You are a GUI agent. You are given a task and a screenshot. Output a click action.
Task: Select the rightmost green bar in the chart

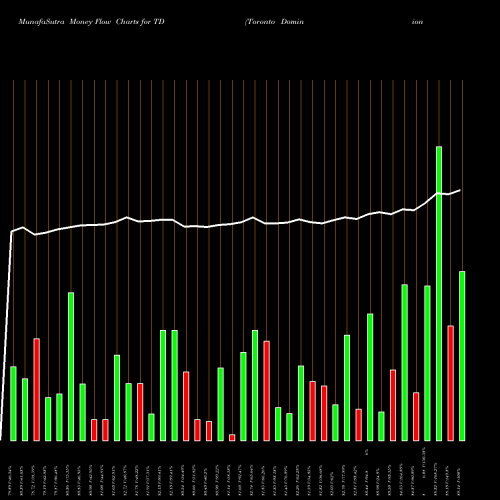click(x=462, y=356)
